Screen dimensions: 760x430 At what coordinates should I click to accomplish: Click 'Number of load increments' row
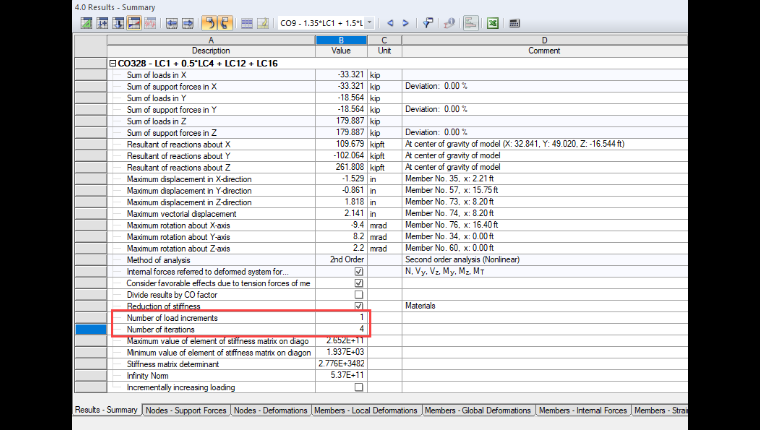click(380, 318)
